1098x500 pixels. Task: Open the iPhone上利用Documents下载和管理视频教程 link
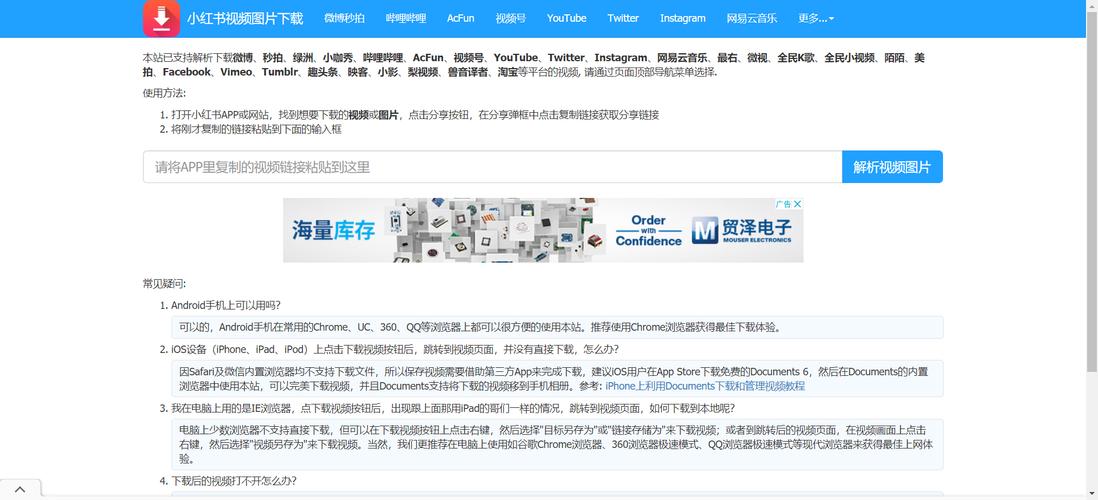click(705, 386)
